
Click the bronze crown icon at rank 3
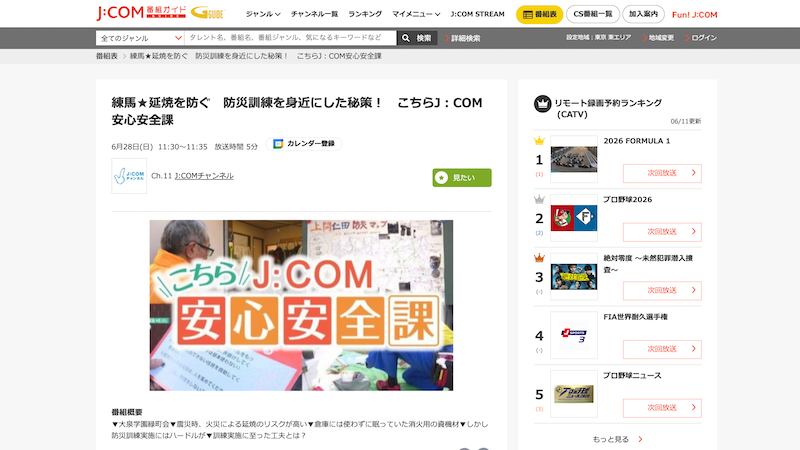coord(539,258)
